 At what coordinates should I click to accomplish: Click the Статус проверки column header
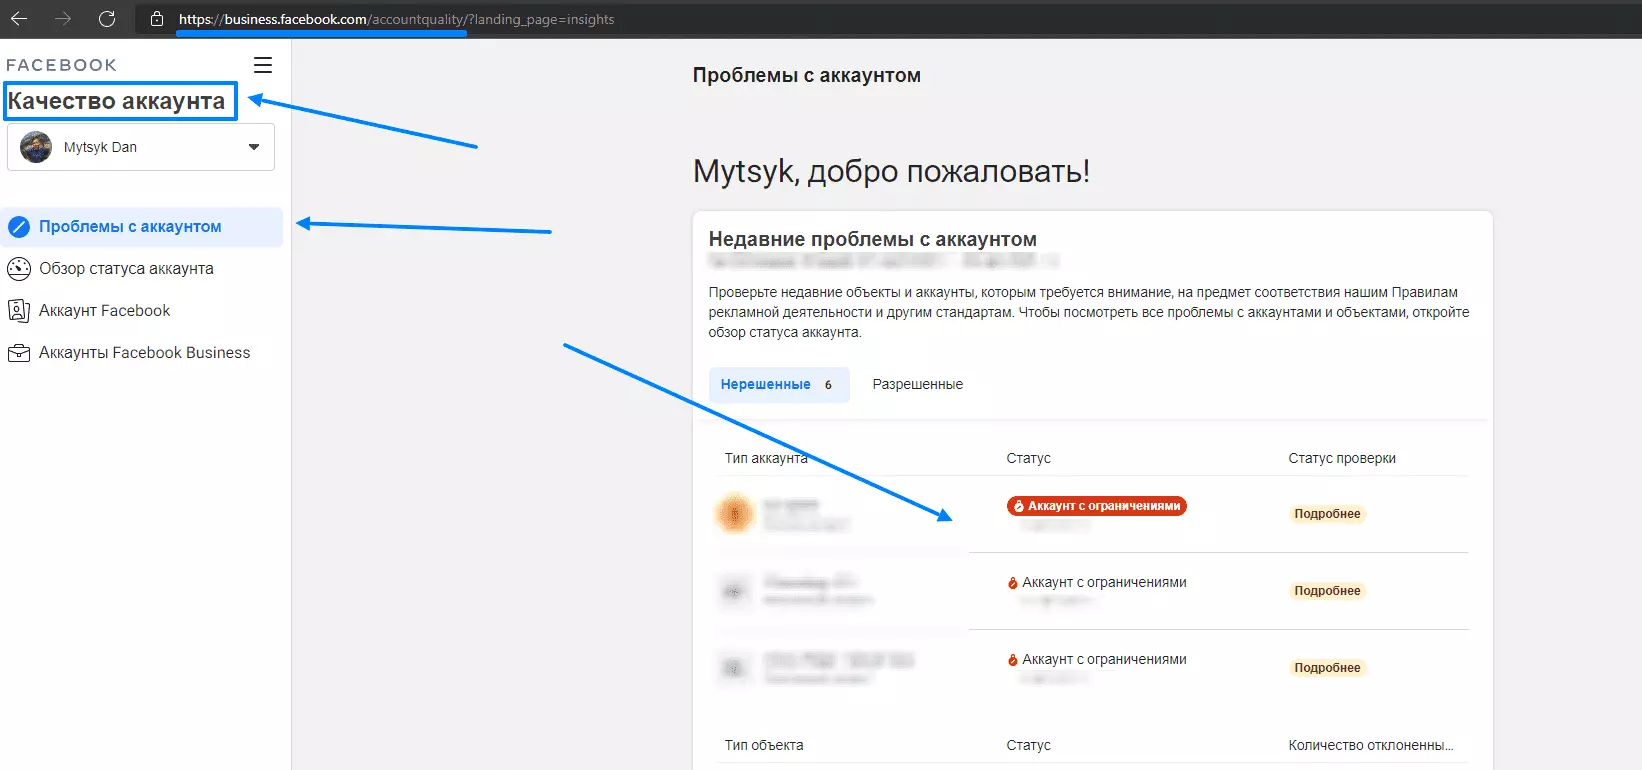tap(1342, 458)
